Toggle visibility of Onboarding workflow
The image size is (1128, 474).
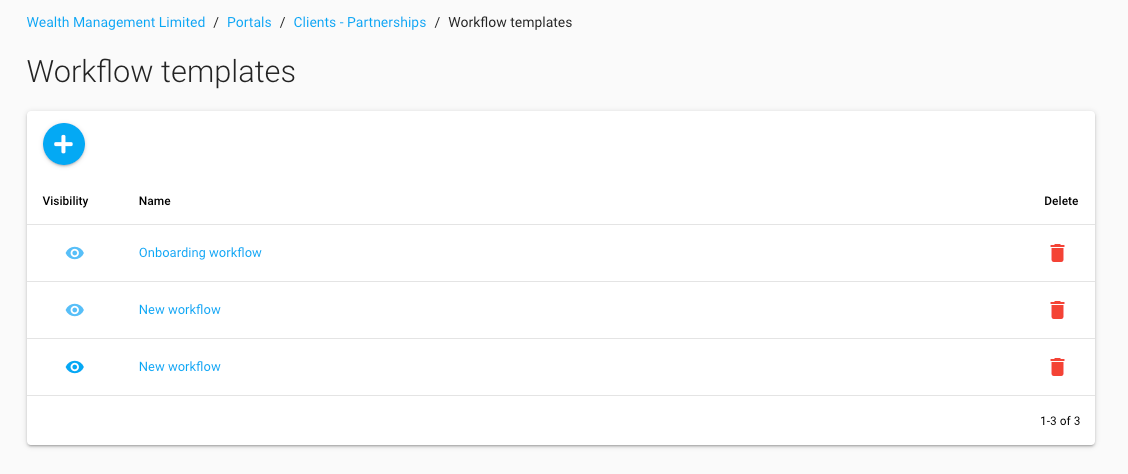pos(75,253)
